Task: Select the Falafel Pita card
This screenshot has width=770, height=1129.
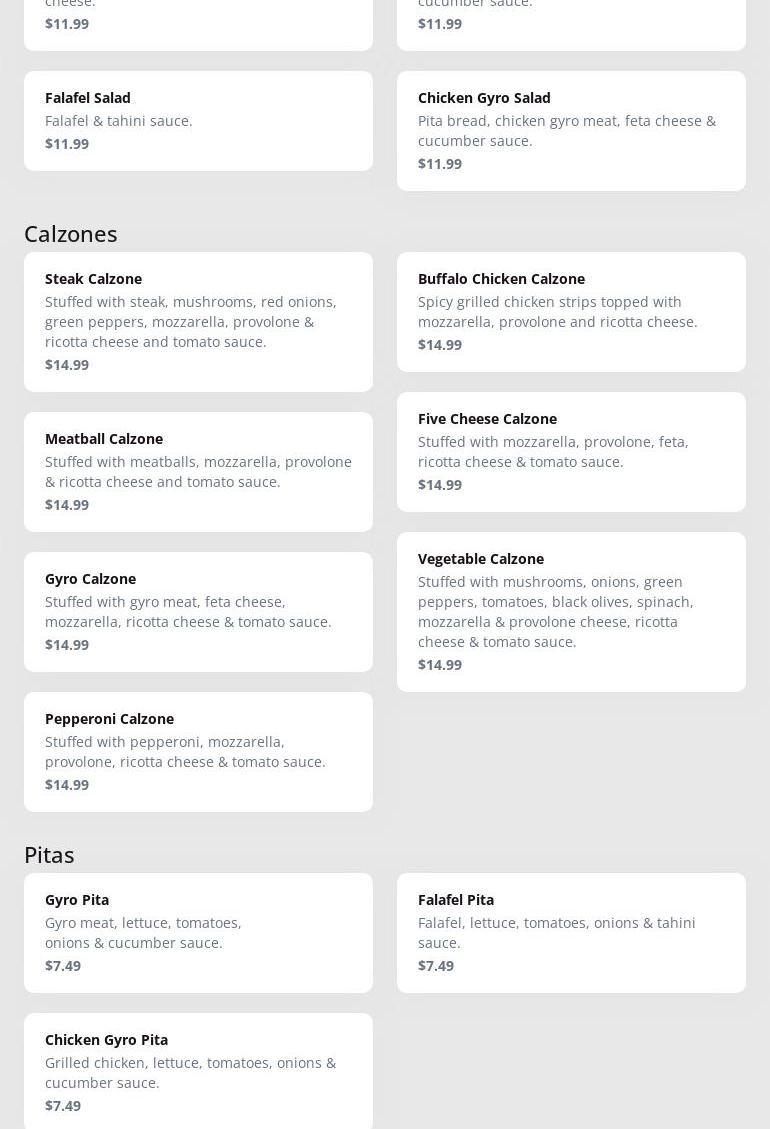Action: tap(571, 932)
